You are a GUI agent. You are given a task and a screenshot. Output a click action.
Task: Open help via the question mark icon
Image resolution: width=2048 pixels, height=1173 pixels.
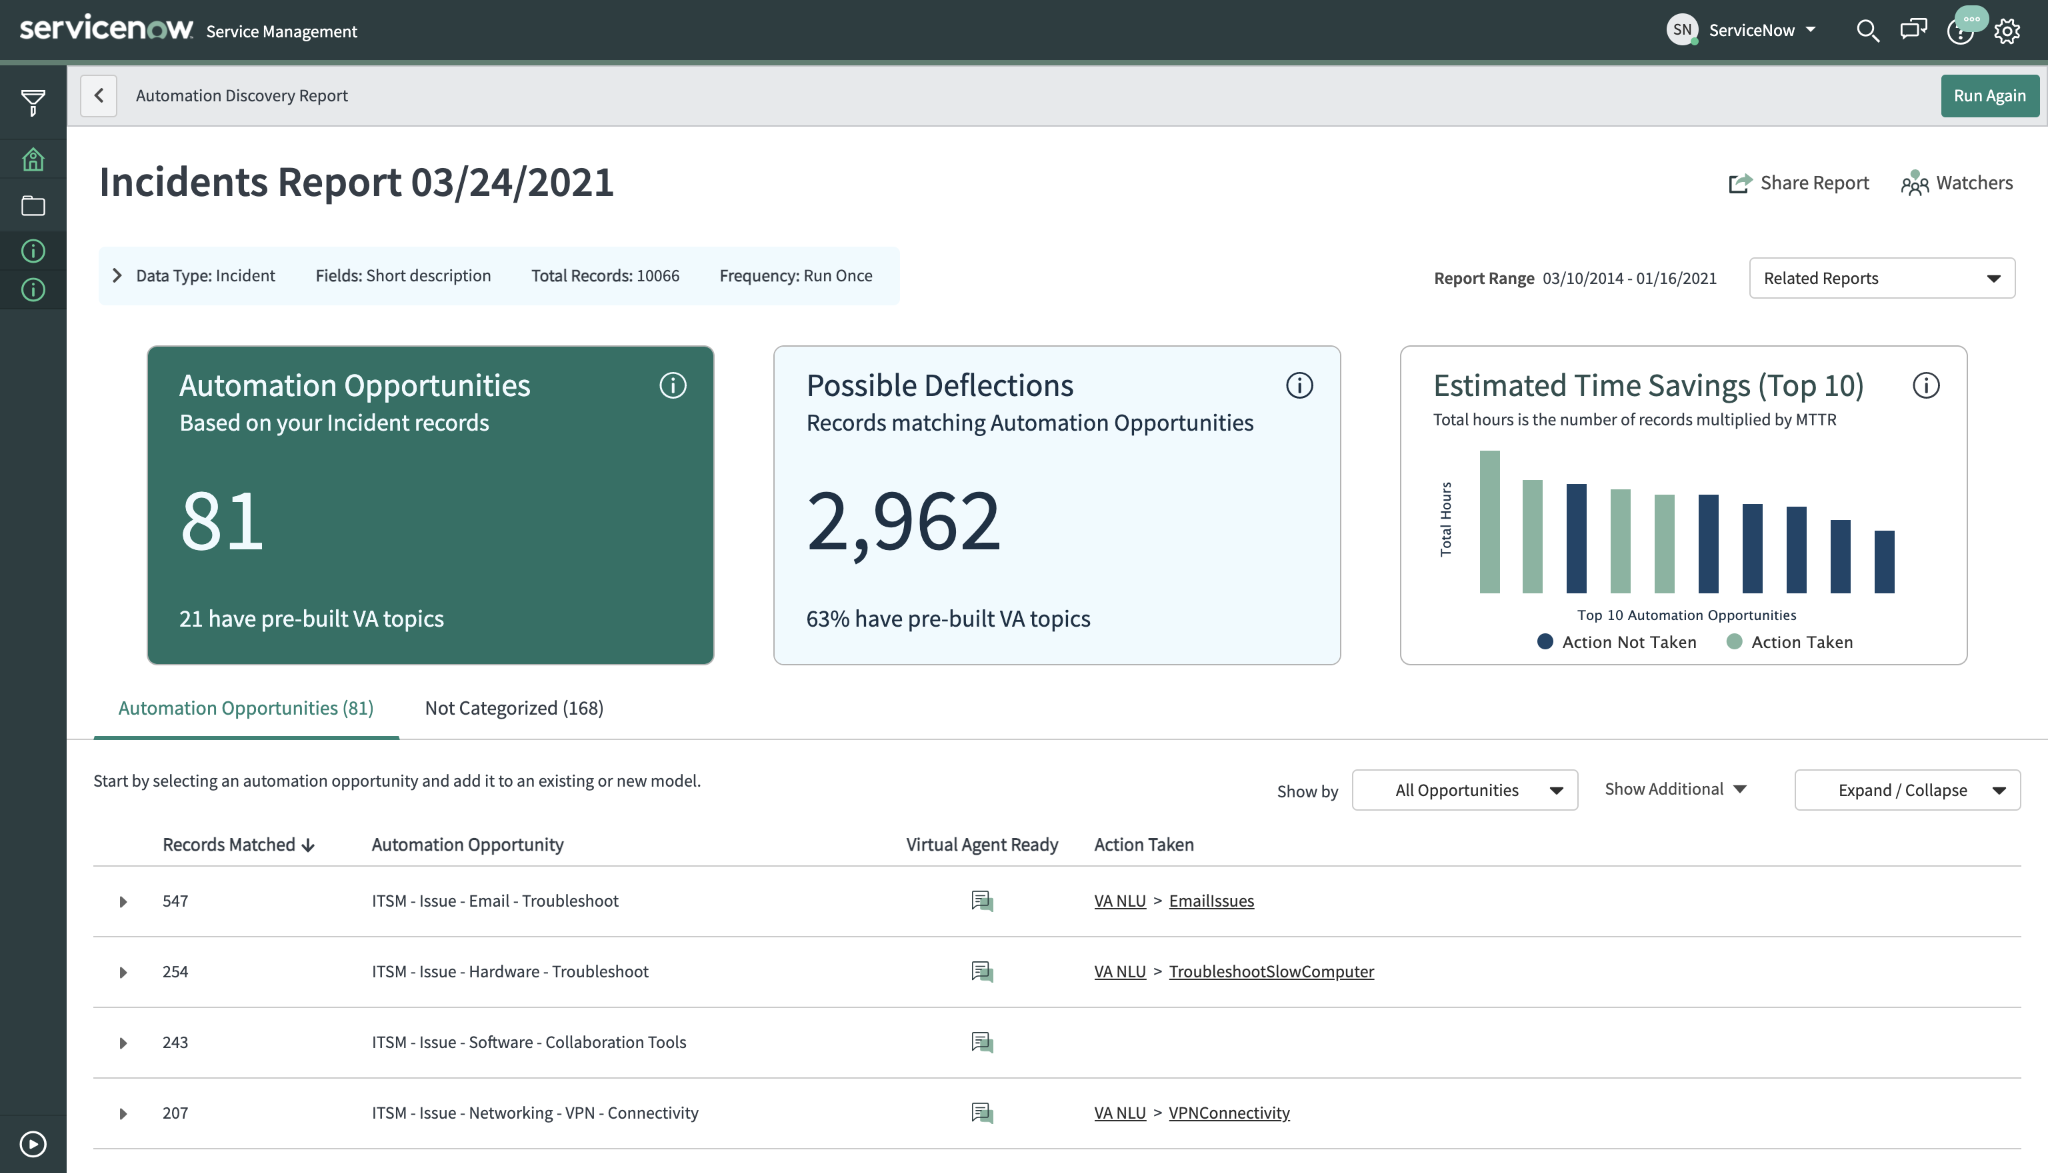point(1960,32)
